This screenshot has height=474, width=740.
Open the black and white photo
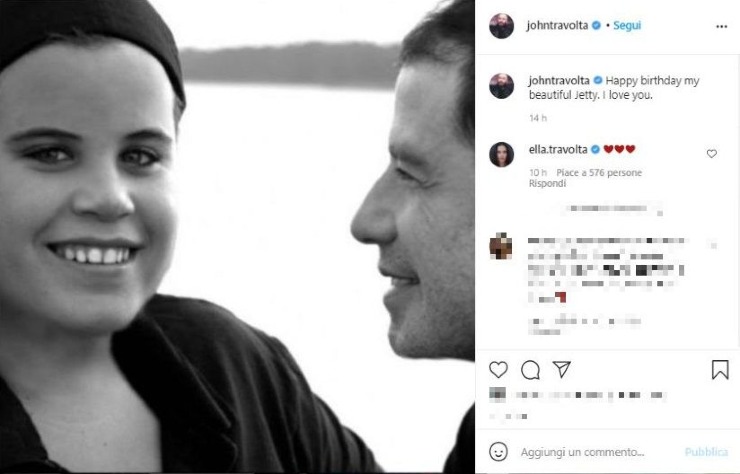pos(237,237)
